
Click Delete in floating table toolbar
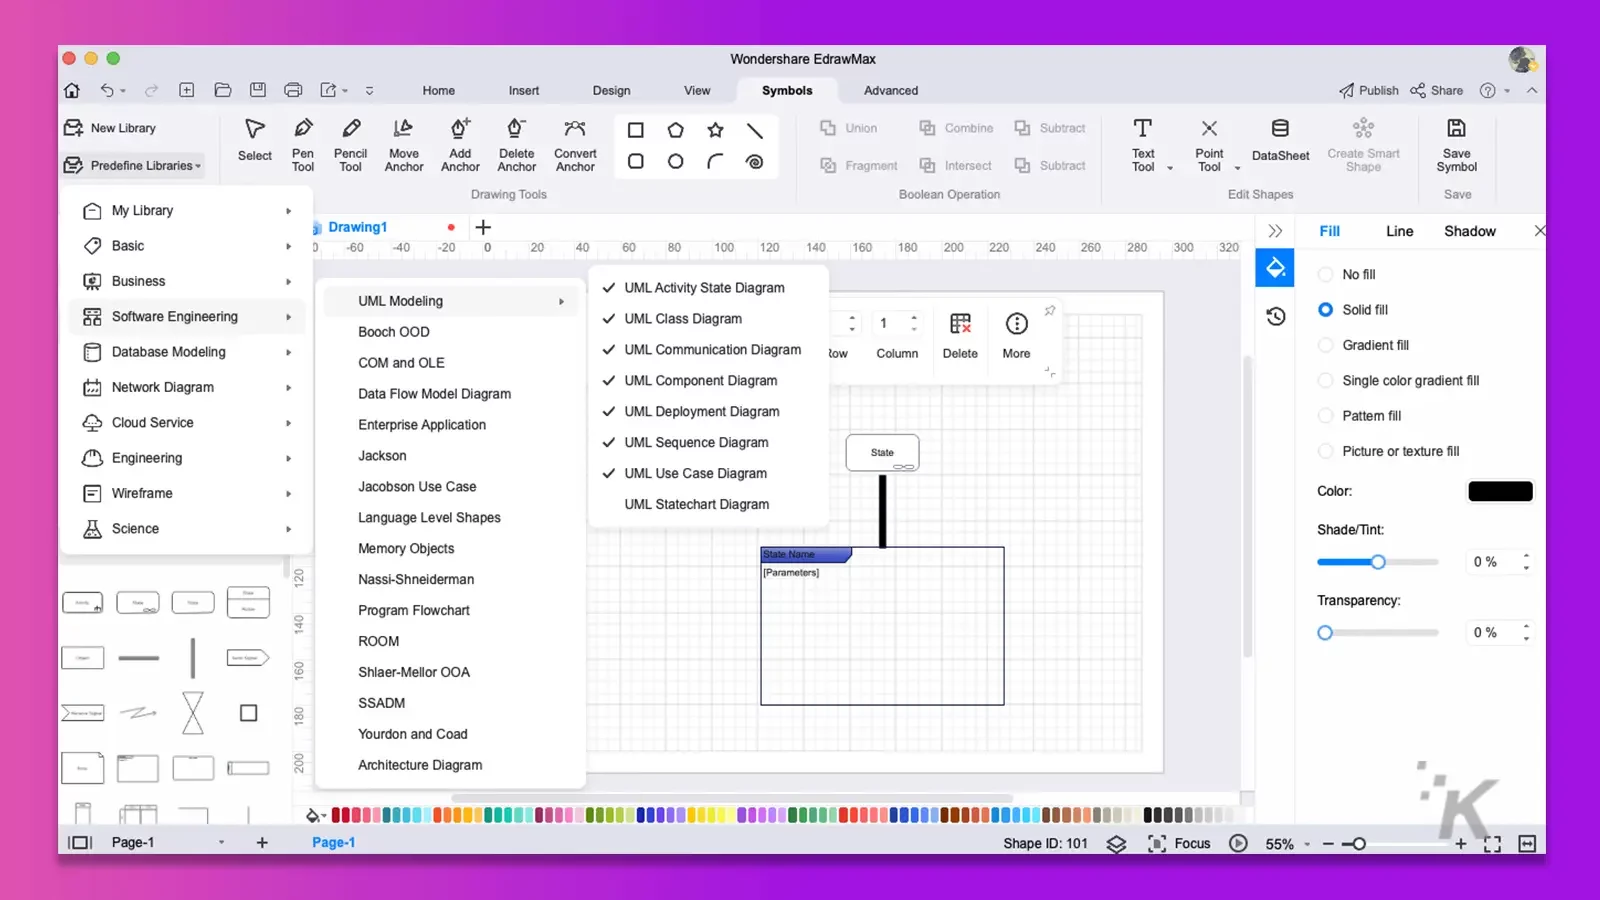(960, 335)
